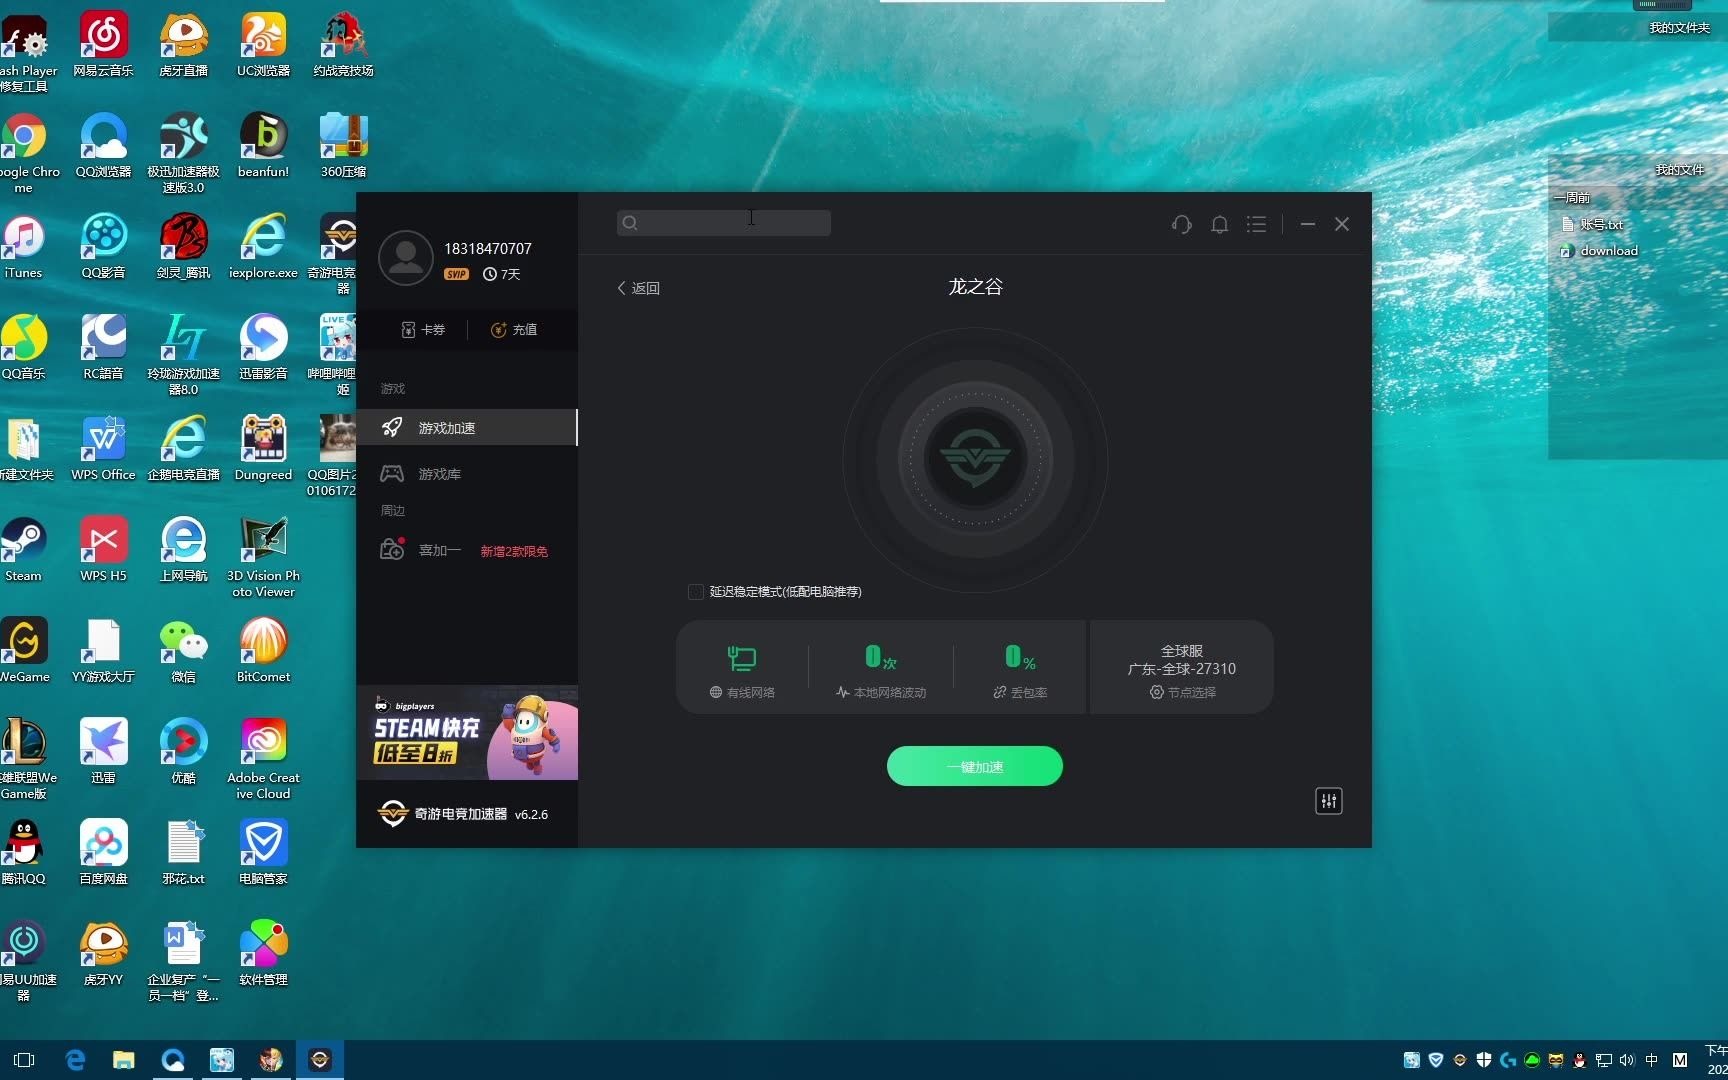Click 丢包率 indicator

1020,670
